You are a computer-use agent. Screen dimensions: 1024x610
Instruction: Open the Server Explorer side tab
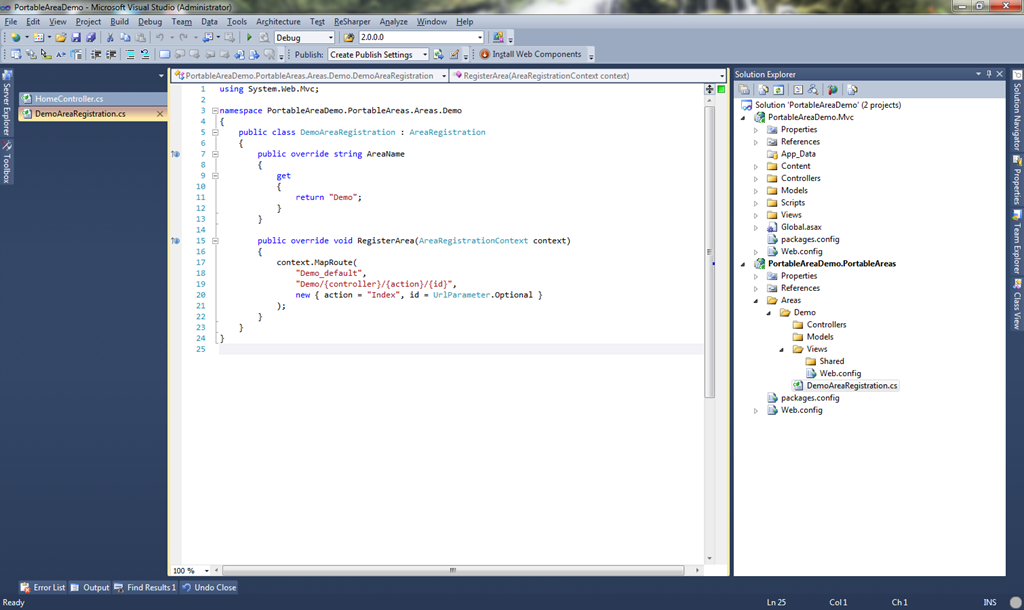point(7,103)
